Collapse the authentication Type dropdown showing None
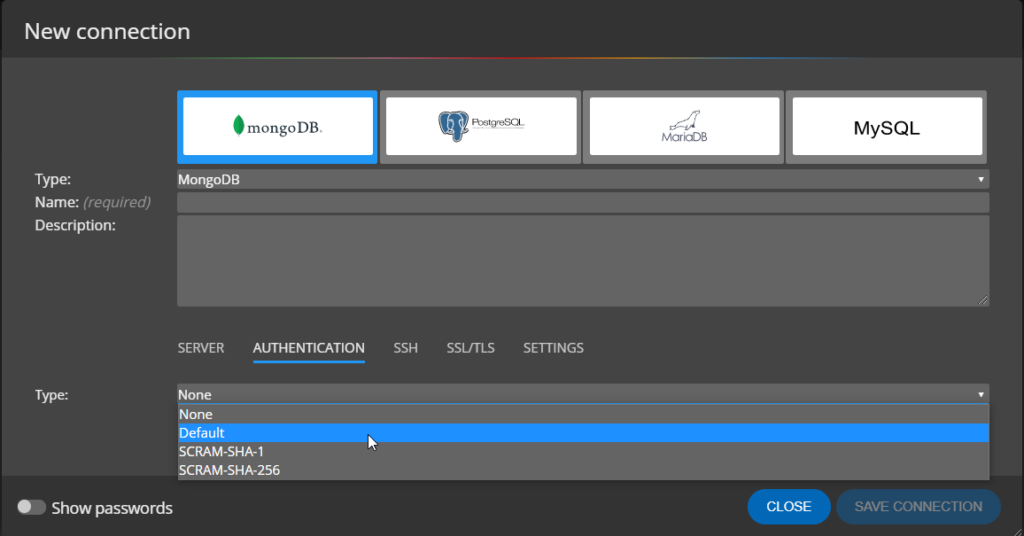The image size is (1024, 536). coord(583,394)
